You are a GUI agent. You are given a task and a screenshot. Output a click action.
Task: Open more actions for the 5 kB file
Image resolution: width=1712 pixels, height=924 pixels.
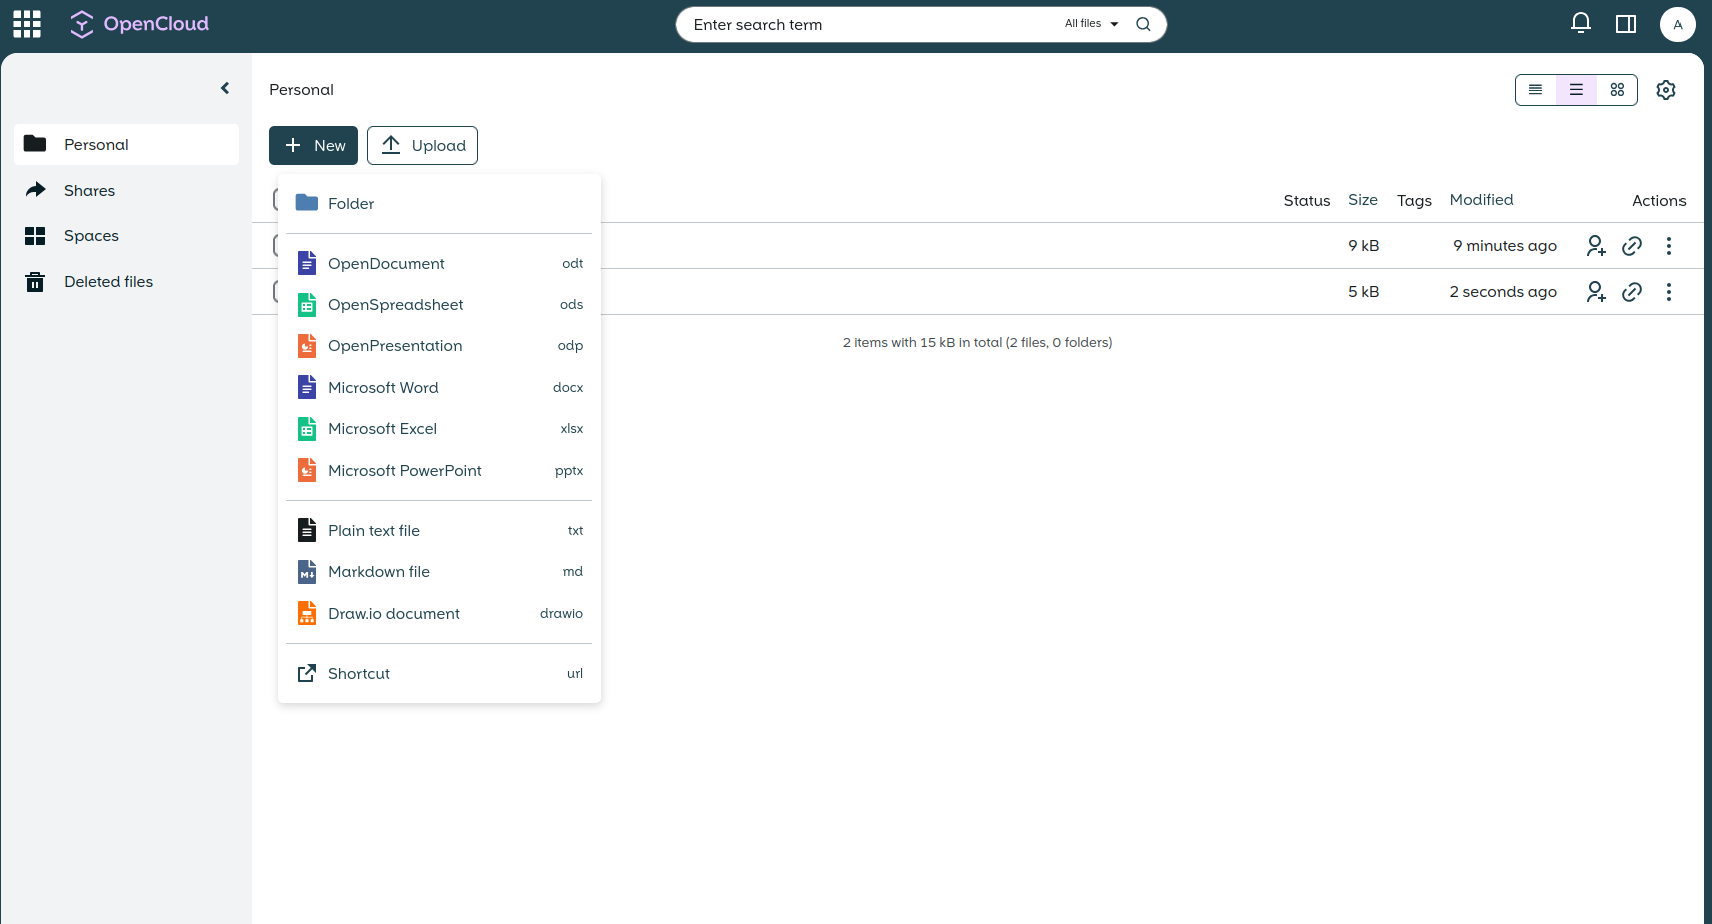(1668, 292)
